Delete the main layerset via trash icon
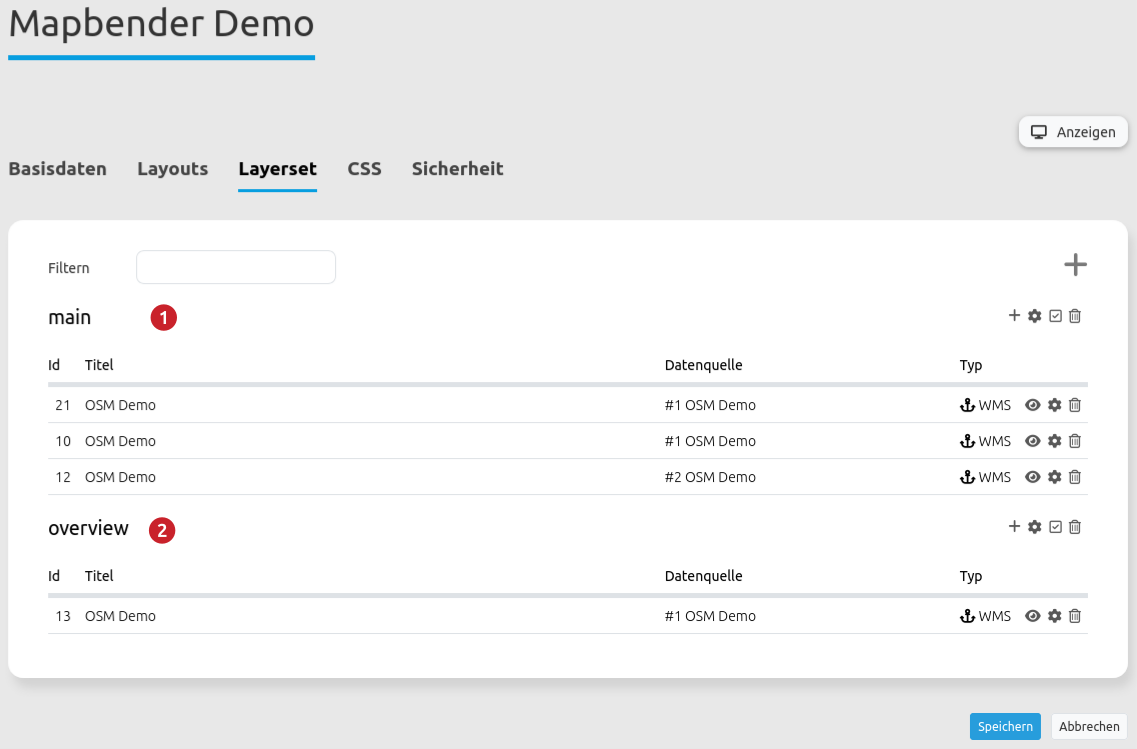The width and height of the screenshot is (1137, 749). pyautogui.click(x=1075, y=316)
